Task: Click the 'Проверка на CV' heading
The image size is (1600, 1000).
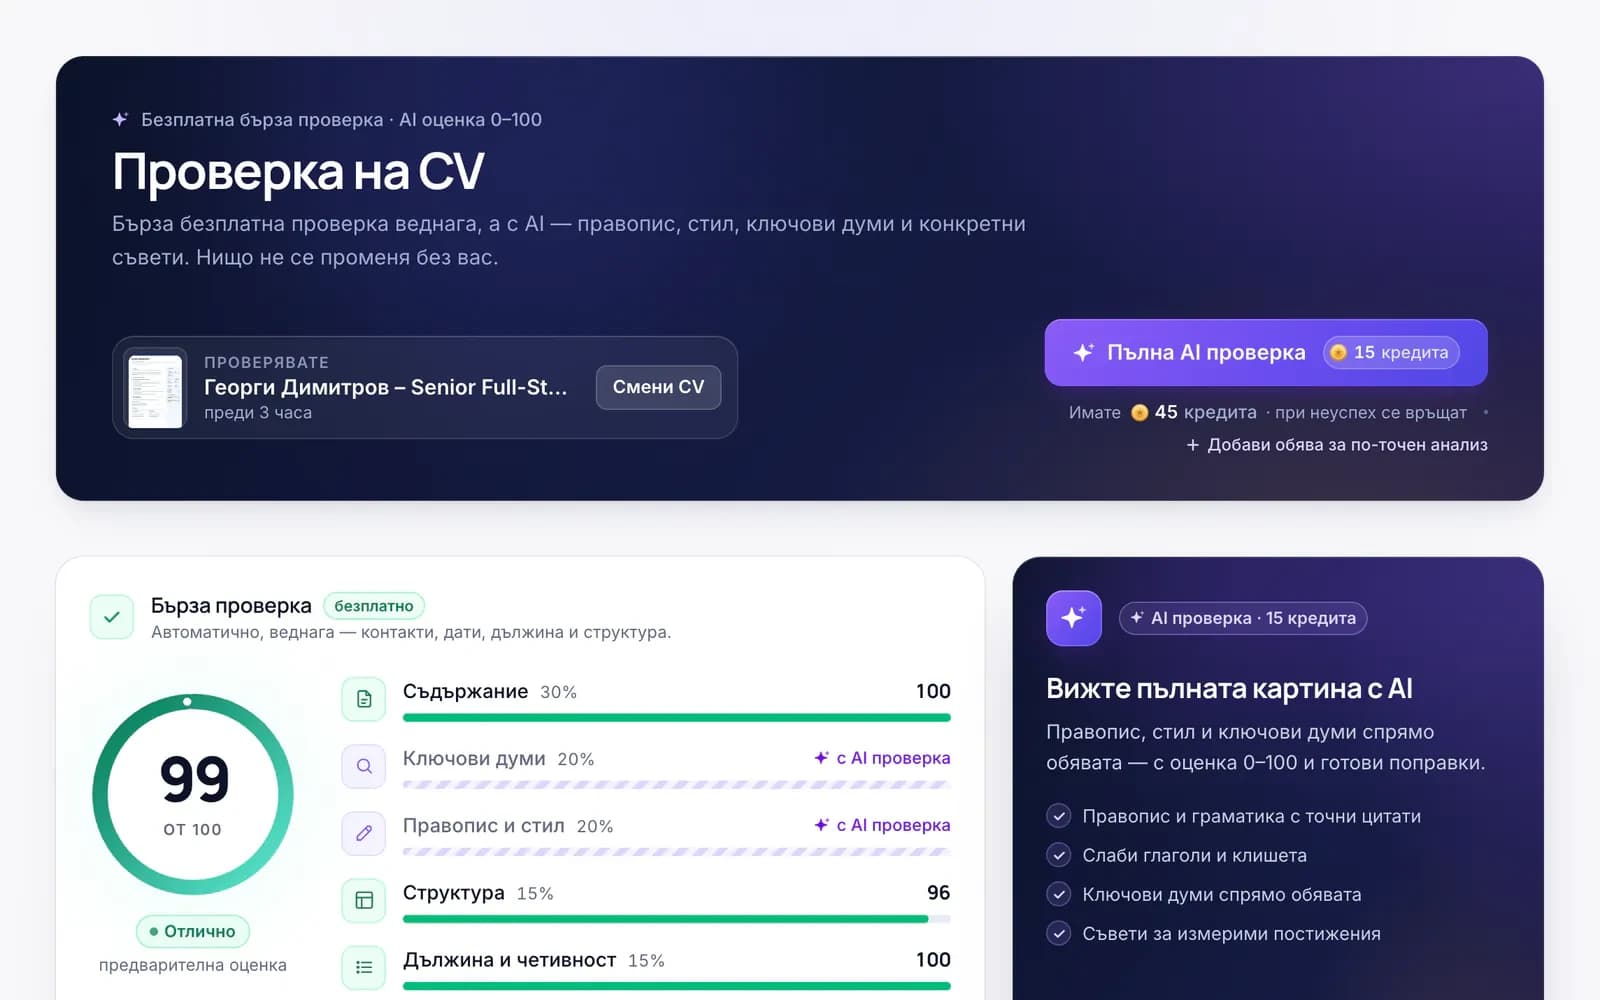Action: pyautogui.click(x=298, y=171)
